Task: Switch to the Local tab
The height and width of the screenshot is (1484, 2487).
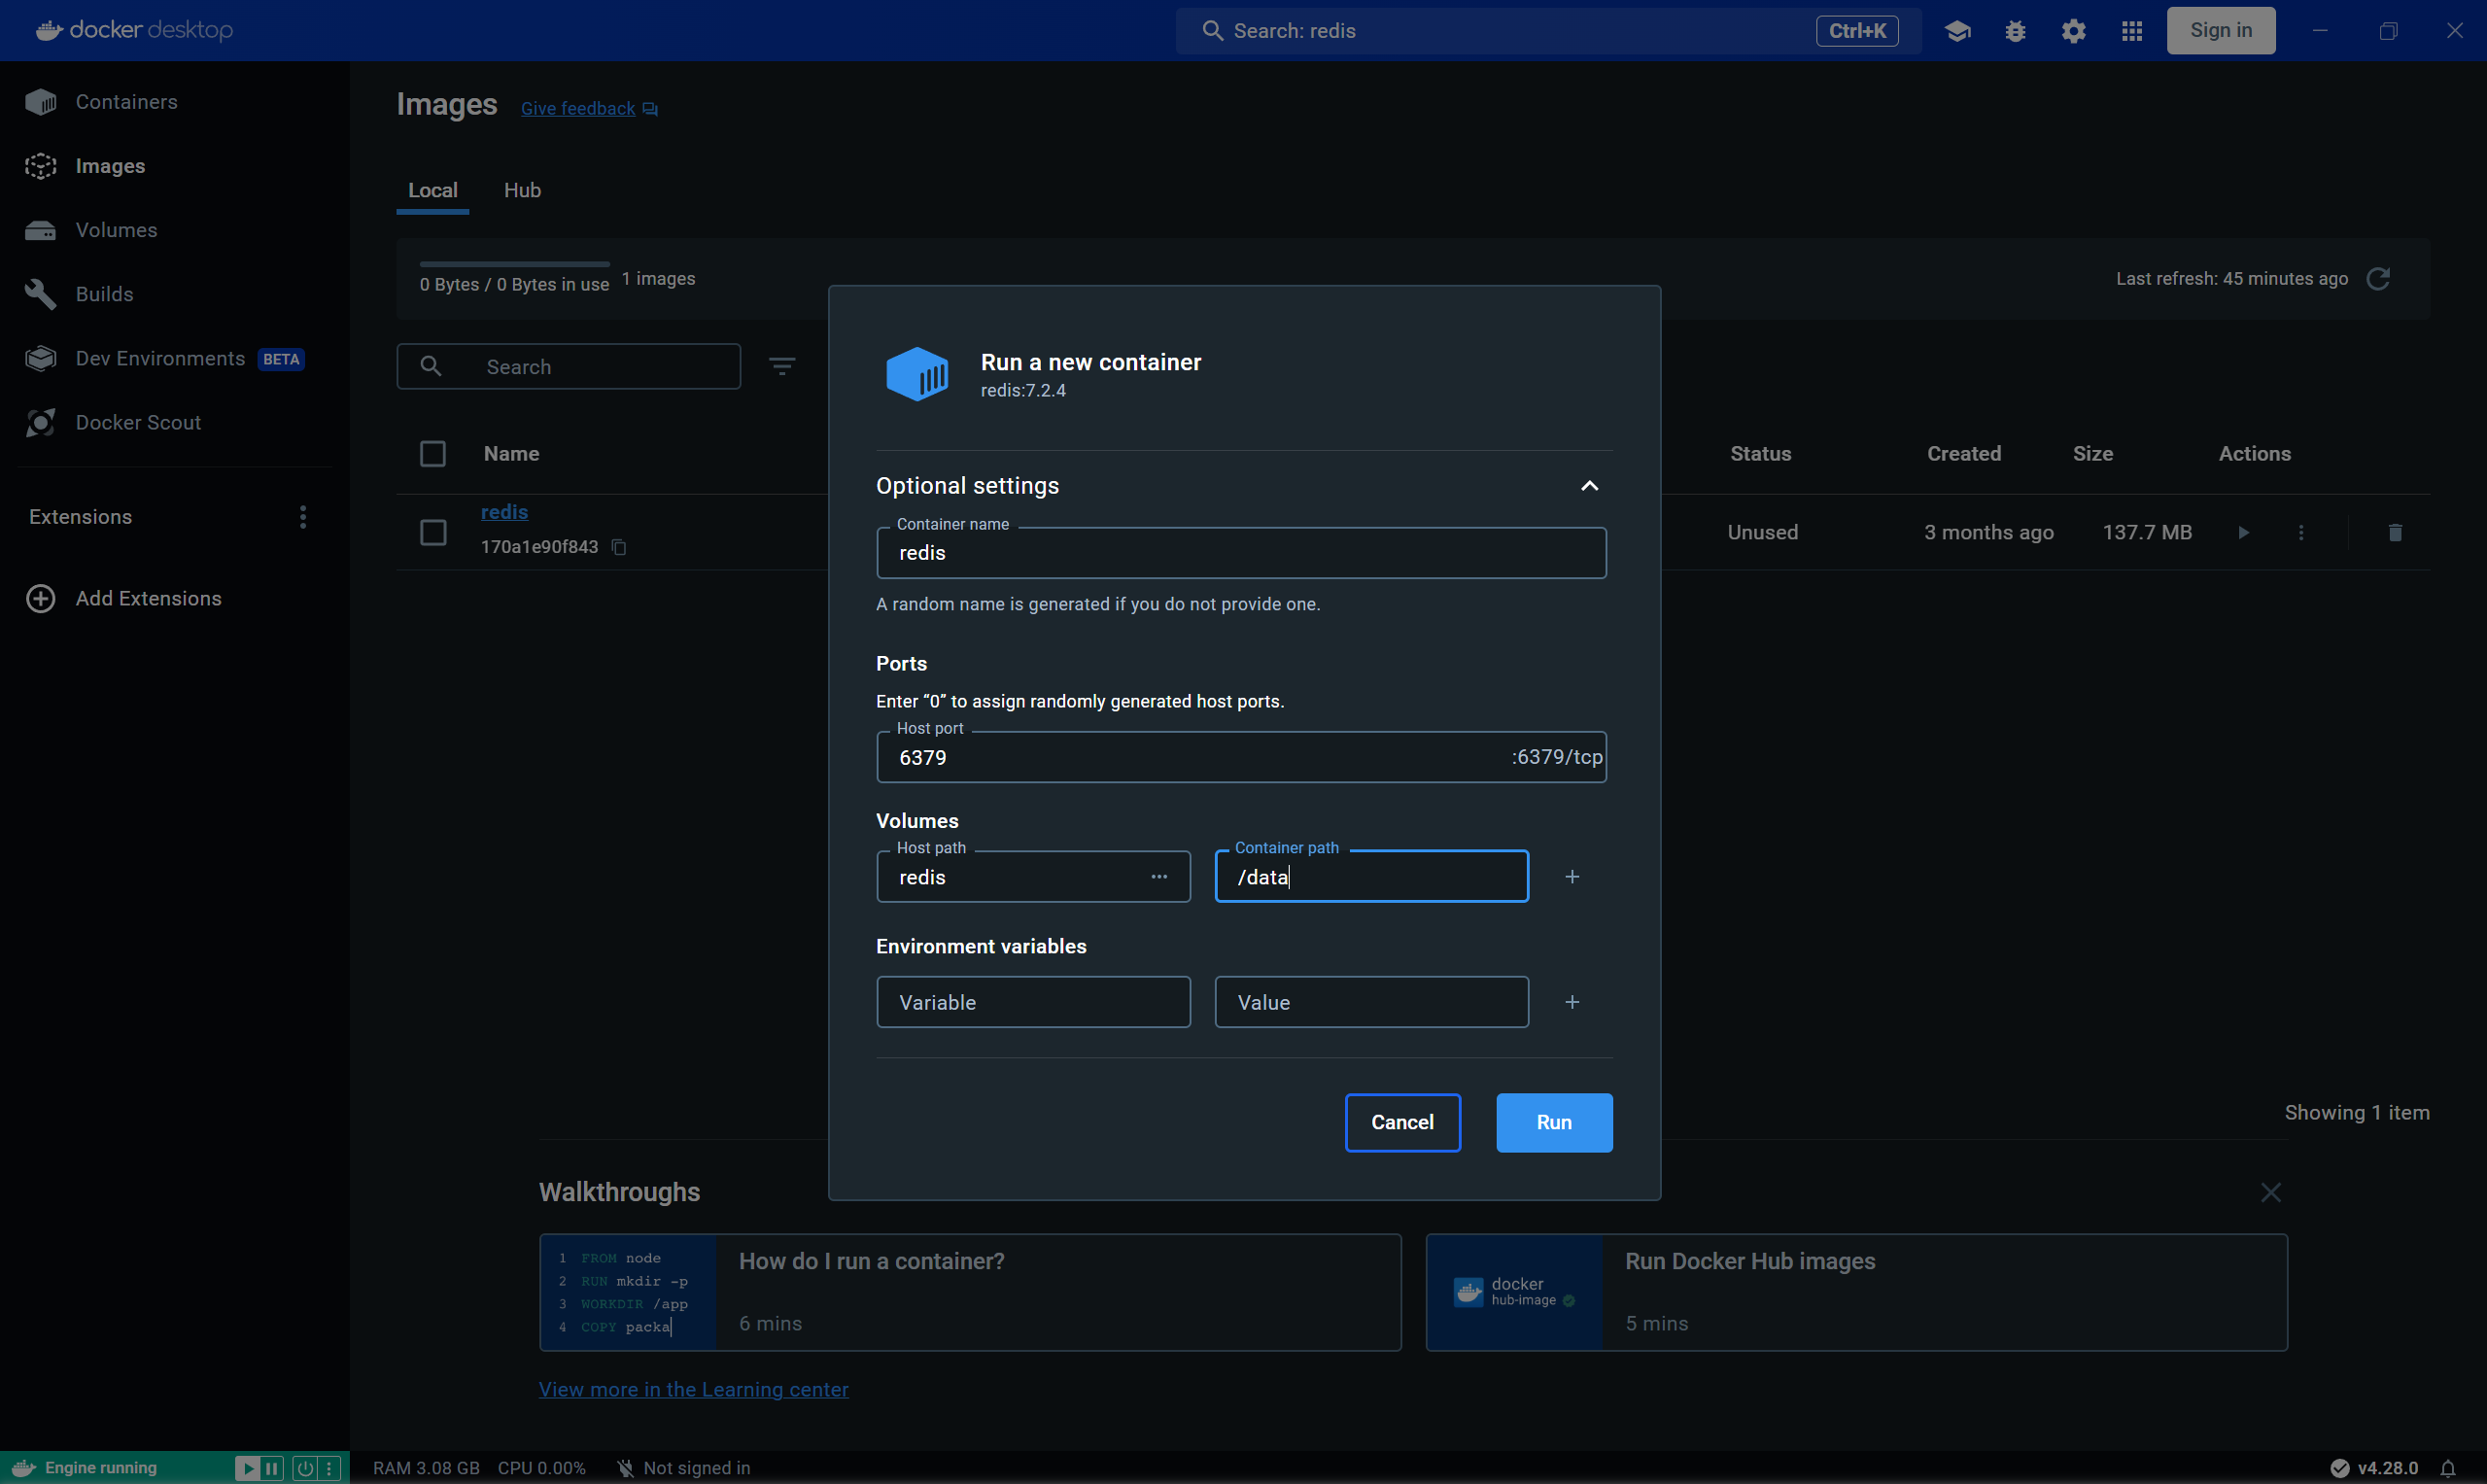Action: 433,190
